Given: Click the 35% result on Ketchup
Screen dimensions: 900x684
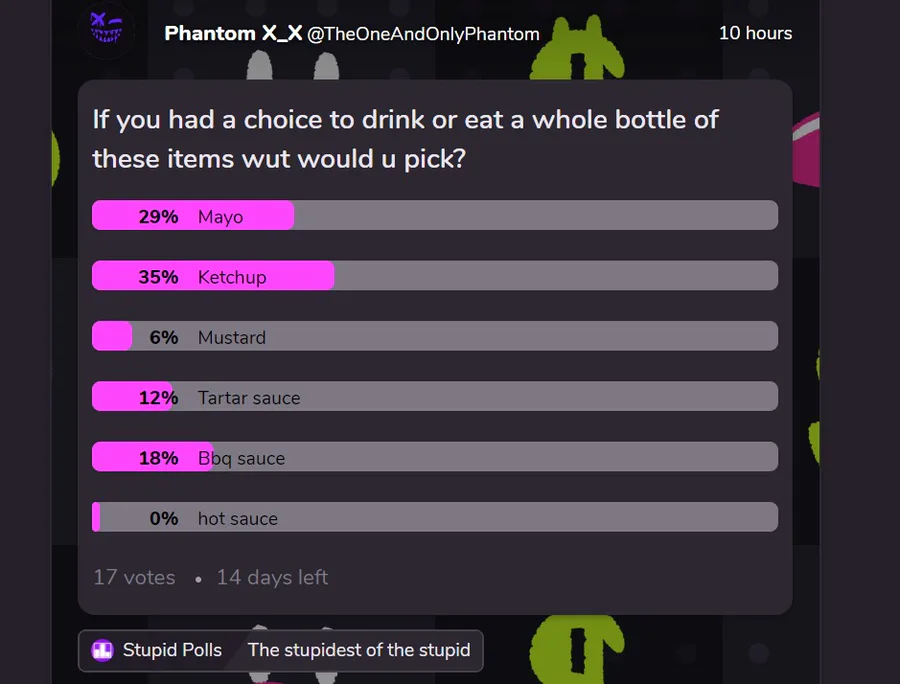Looking at the screenshot, I should coord(158,277).
